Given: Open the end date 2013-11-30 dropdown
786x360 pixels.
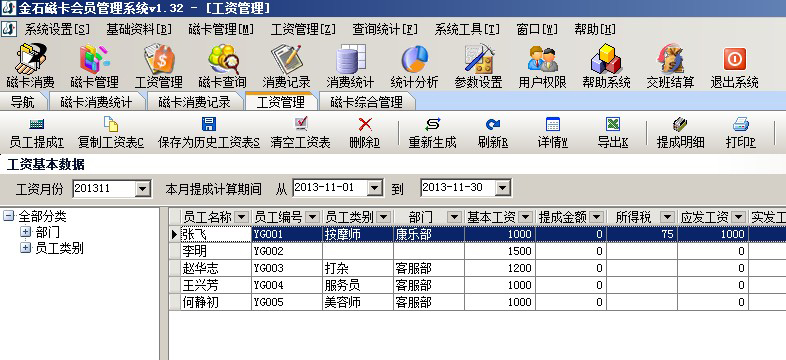Looking at the screenshot, I should 503,188.
